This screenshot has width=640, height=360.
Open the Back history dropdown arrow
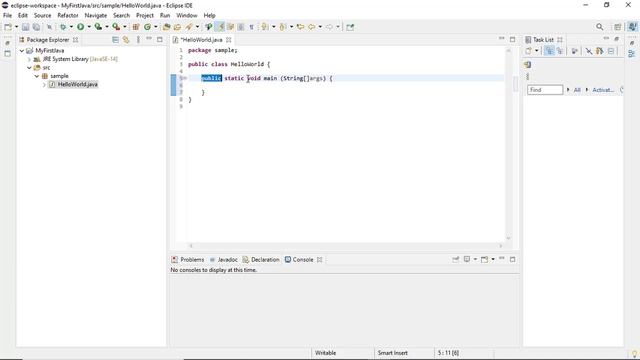pyautogui.click(x=320, y=27)
